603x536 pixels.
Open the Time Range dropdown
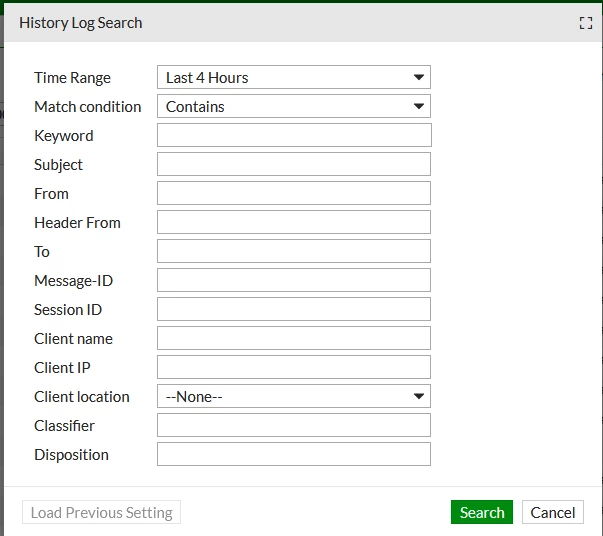point(294,77)
